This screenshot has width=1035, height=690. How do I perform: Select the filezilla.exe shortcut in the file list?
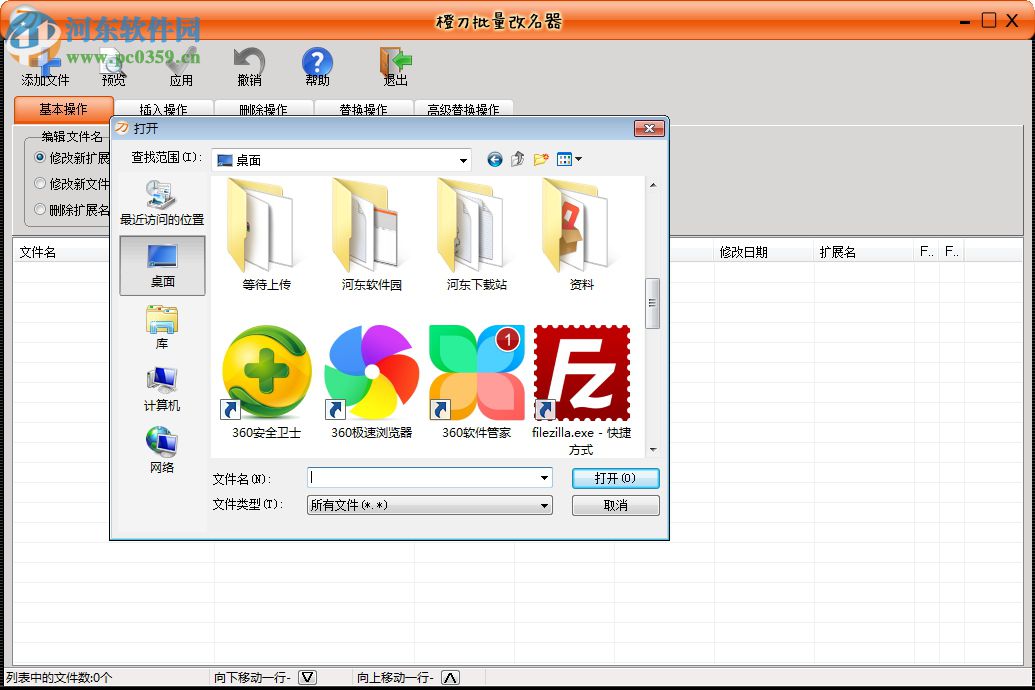581,374
